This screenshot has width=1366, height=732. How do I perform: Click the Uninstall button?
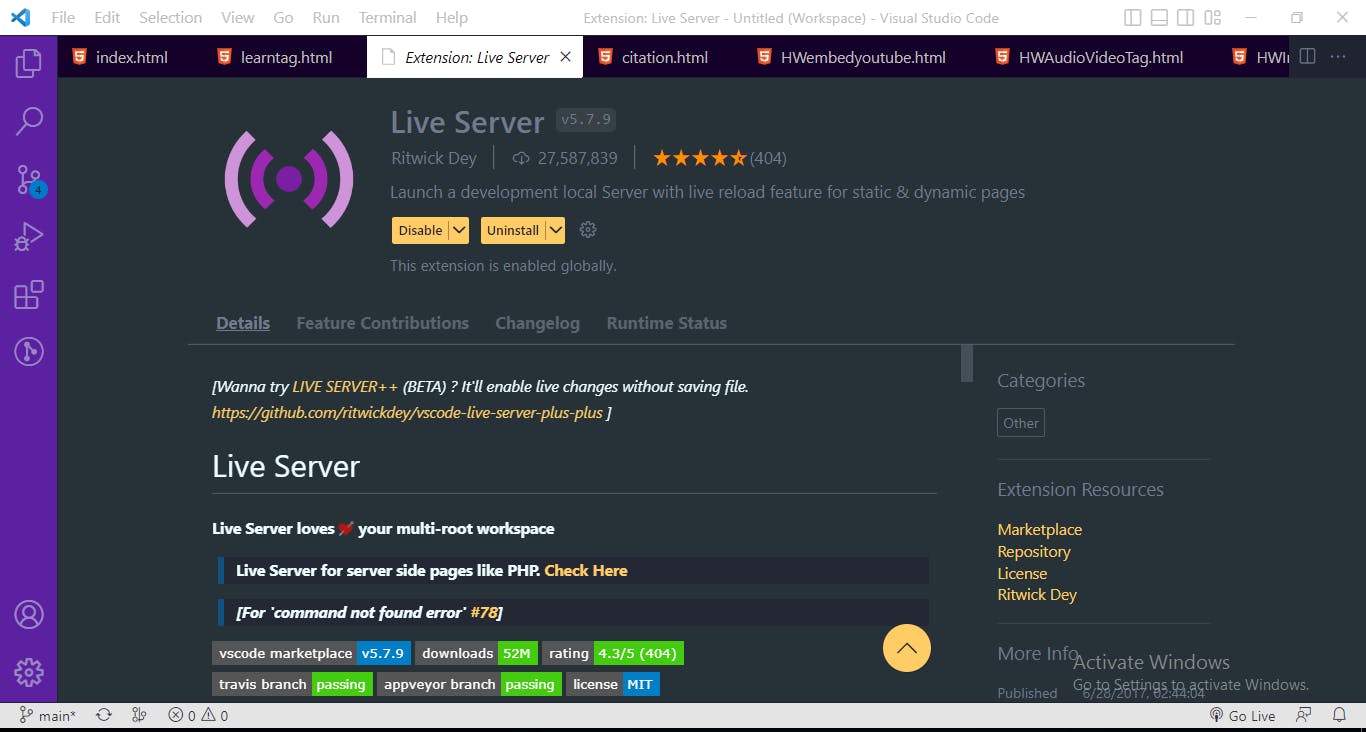pos(513,230)
